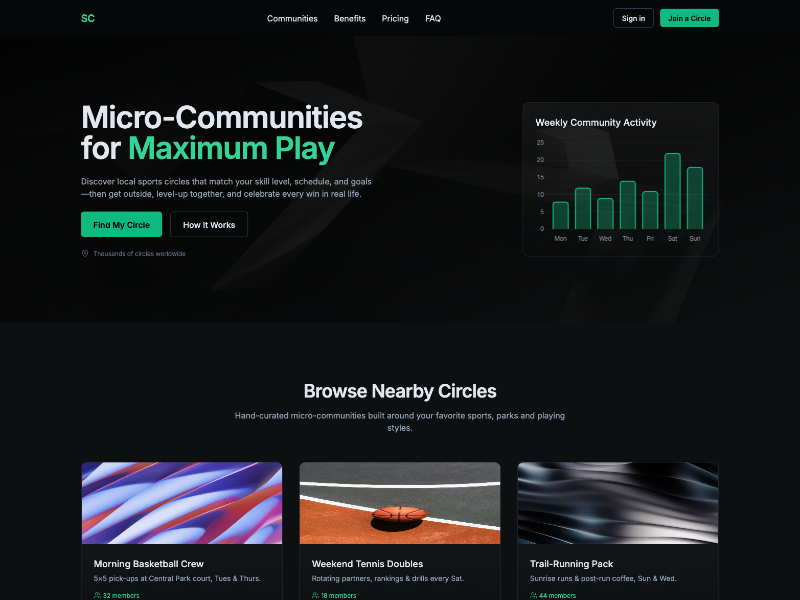The image size is (800, 600).
Task: Click the members icon beside 32 members
Action: (x=97, y=595)
